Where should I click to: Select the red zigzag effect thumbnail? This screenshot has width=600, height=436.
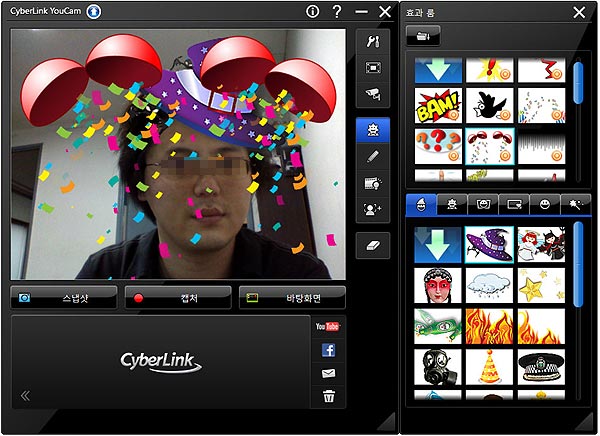541,70
